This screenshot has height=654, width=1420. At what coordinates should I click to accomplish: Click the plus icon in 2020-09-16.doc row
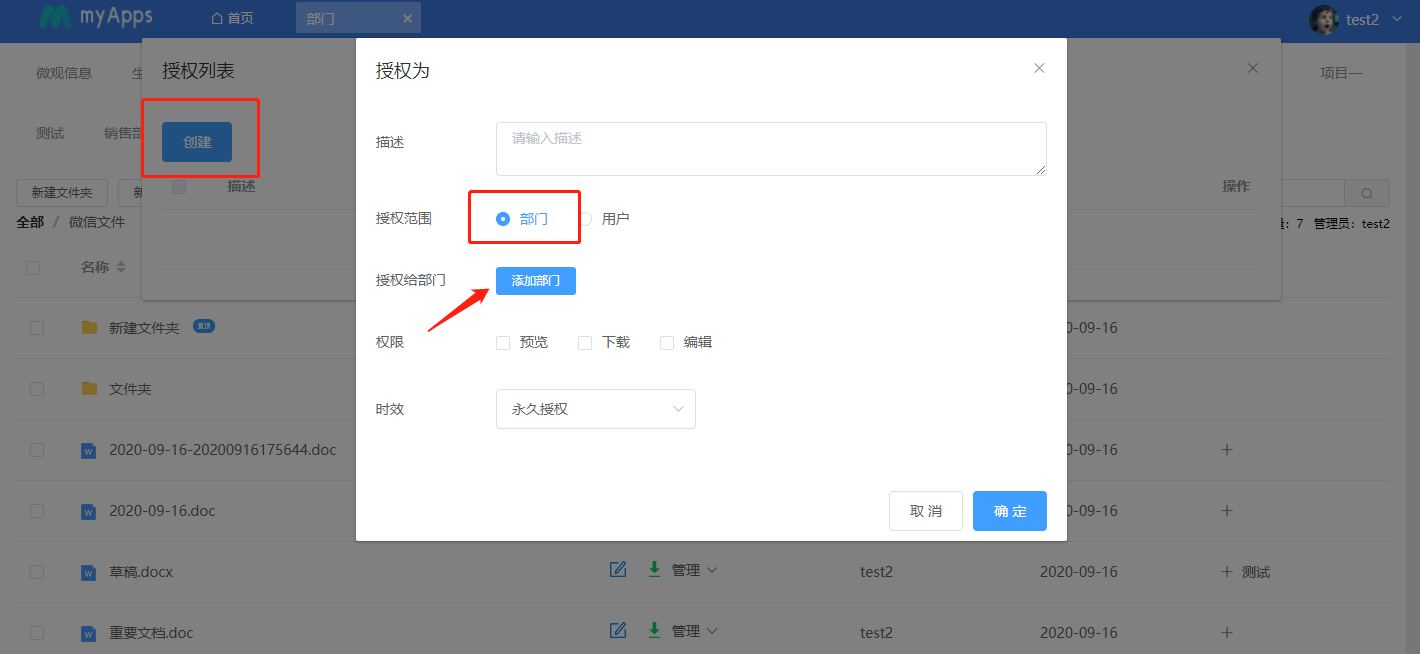(x=1227, y=511)
